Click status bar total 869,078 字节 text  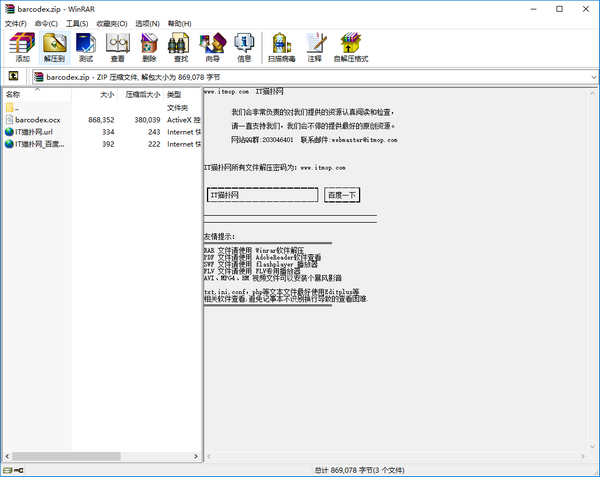[359, 470]
